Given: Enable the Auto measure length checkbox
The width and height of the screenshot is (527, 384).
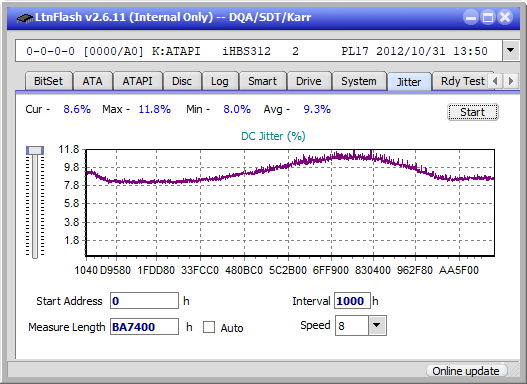Looking at the screenshot, I should (x=209, y=327).
